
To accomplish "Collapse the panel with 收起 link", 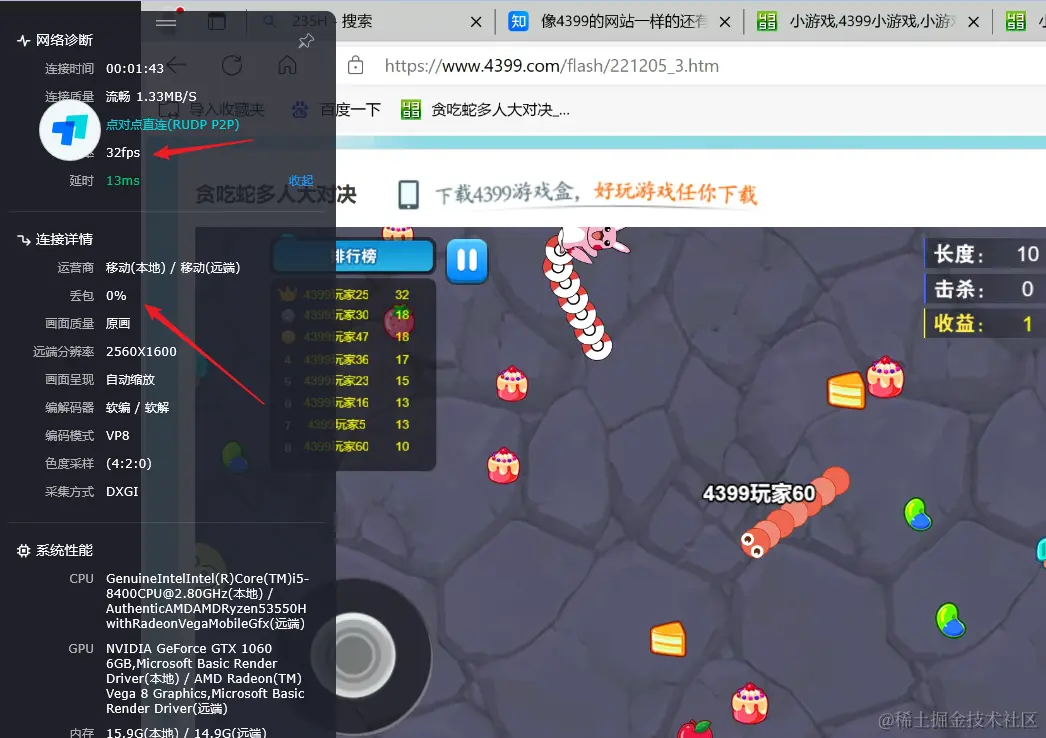I will [301, 181].
